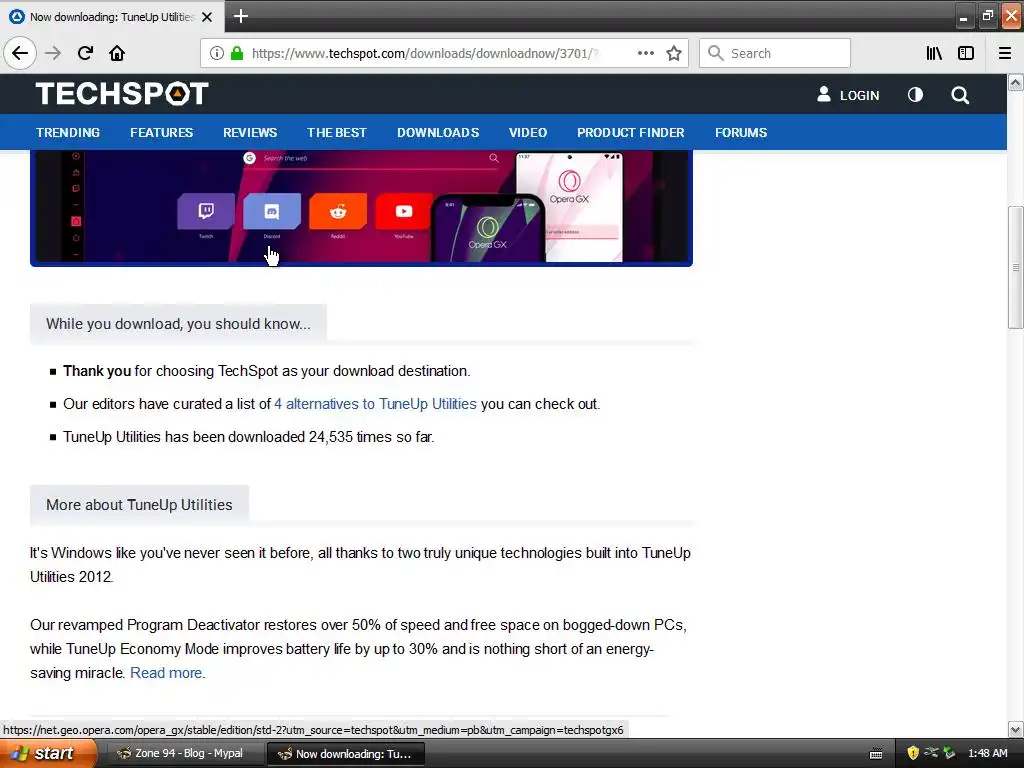Viewport: 1024px width, 768px height.
Task: Select Now downloading taskbar button
Action: pyautogui.click(x=346, y=754)
